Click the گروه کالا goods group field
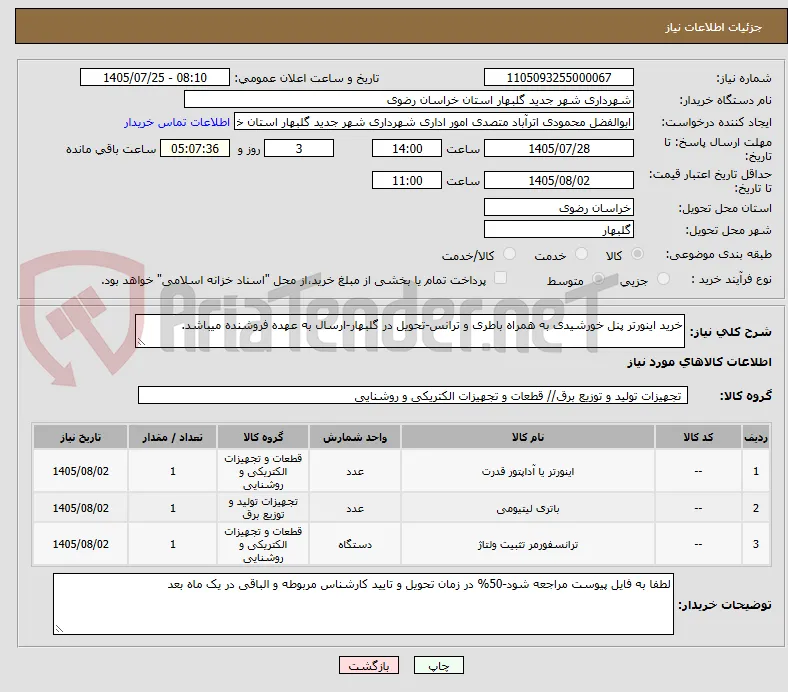This screenshot has width=788, height=692. point(413,396)
